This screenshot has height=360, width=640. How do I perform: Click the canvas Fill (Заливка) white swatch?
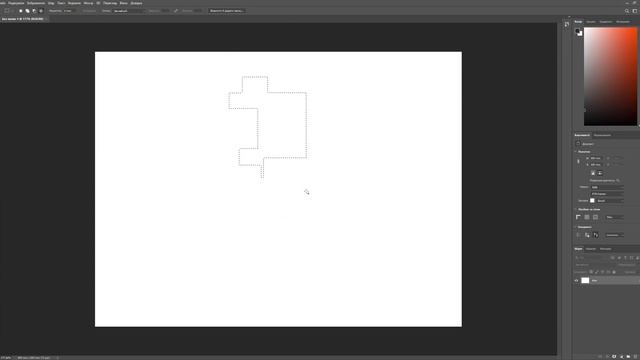(592, 200)
